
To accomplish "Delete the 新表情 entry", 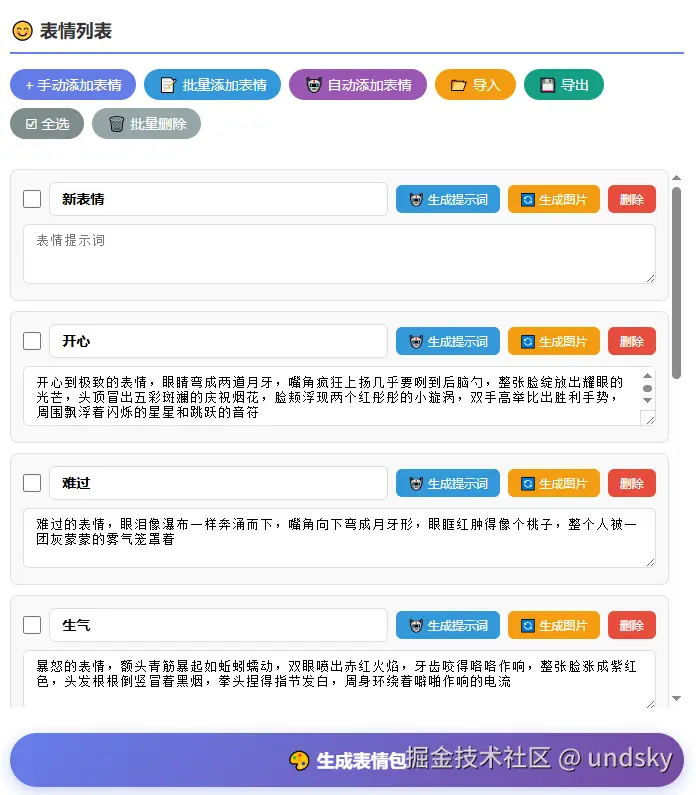I will [x=632, y=199].
